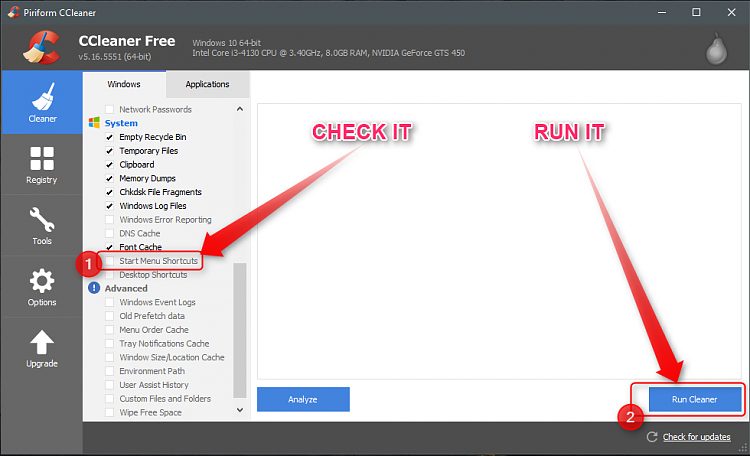Check Start Menu Shortcuts
The height and width of the screenshot is (456, 750).
click(x=110, y=261)
